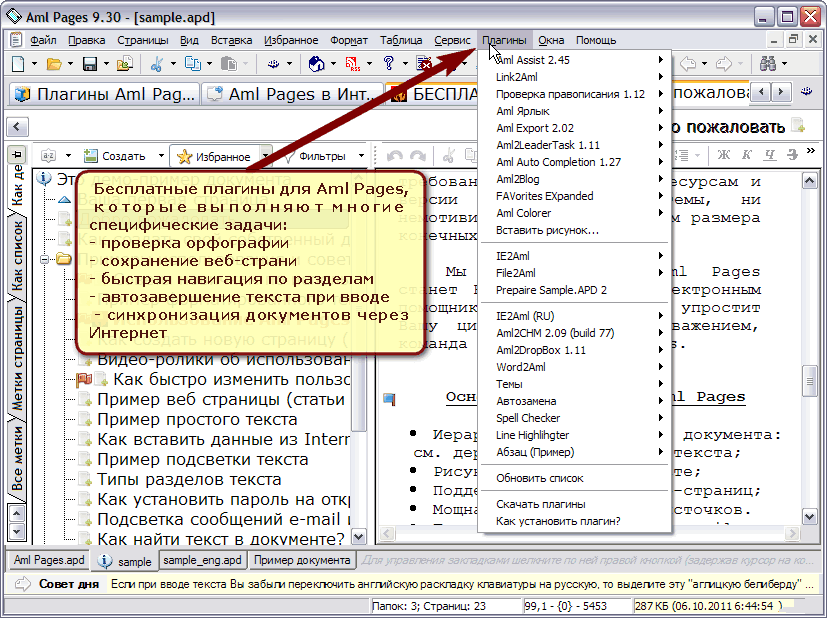Select Проверка правописания 1.12 in Плагины menu

(x=575, y=94)
